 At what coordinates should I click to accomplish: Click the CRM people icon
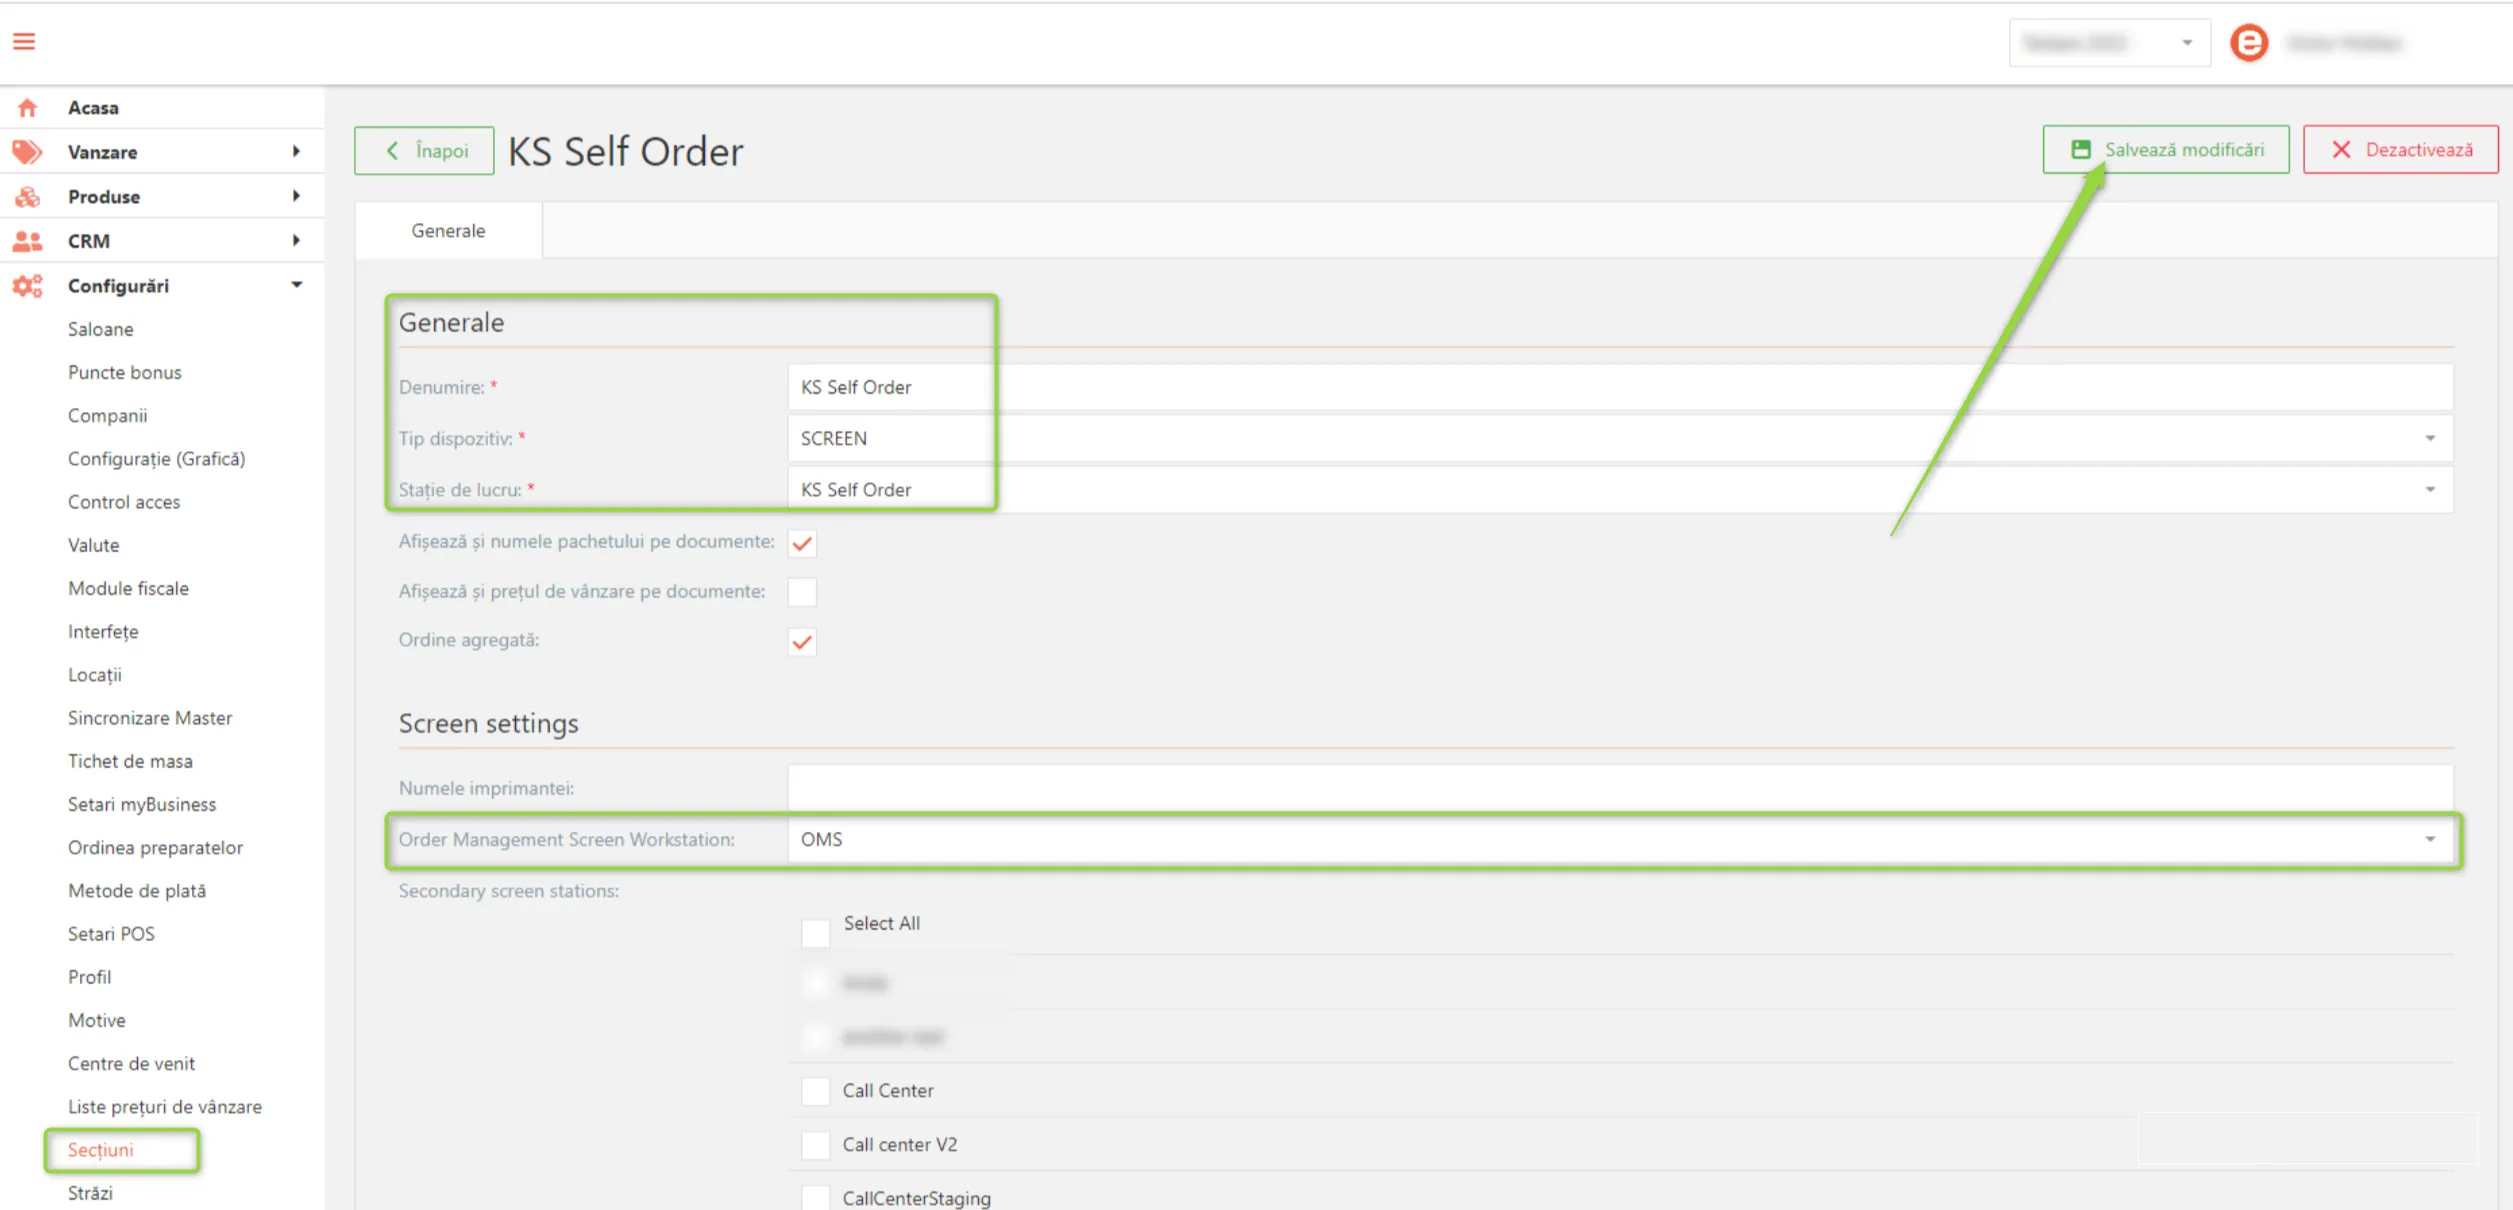pyautogui.click(x=27, y=241)
